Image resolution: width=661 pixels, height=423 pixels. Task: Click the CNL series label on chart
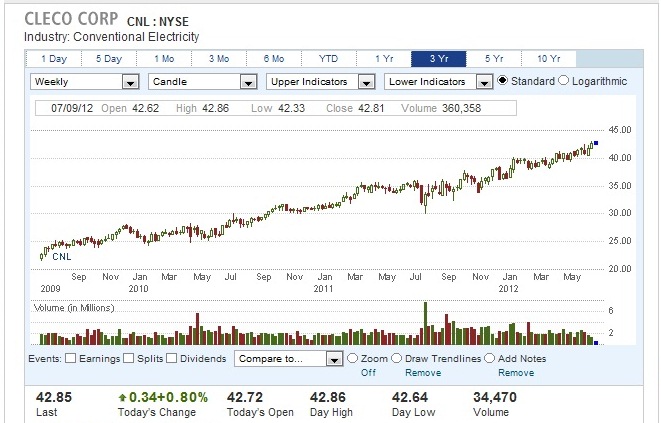62,256
